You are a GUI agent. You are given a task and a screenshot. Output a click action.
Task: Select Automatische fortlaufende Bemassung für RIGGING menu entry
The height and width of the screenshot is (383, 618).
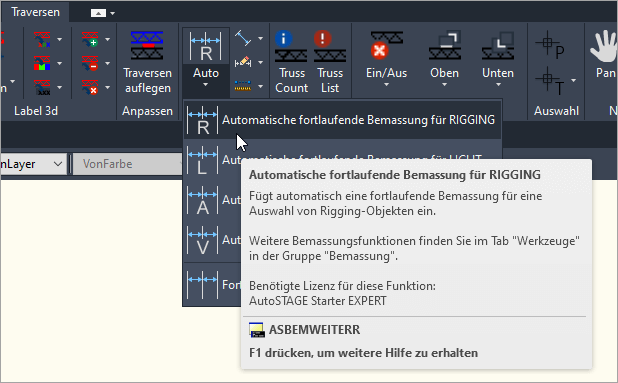pyautogui.click(x=342, y=119)
